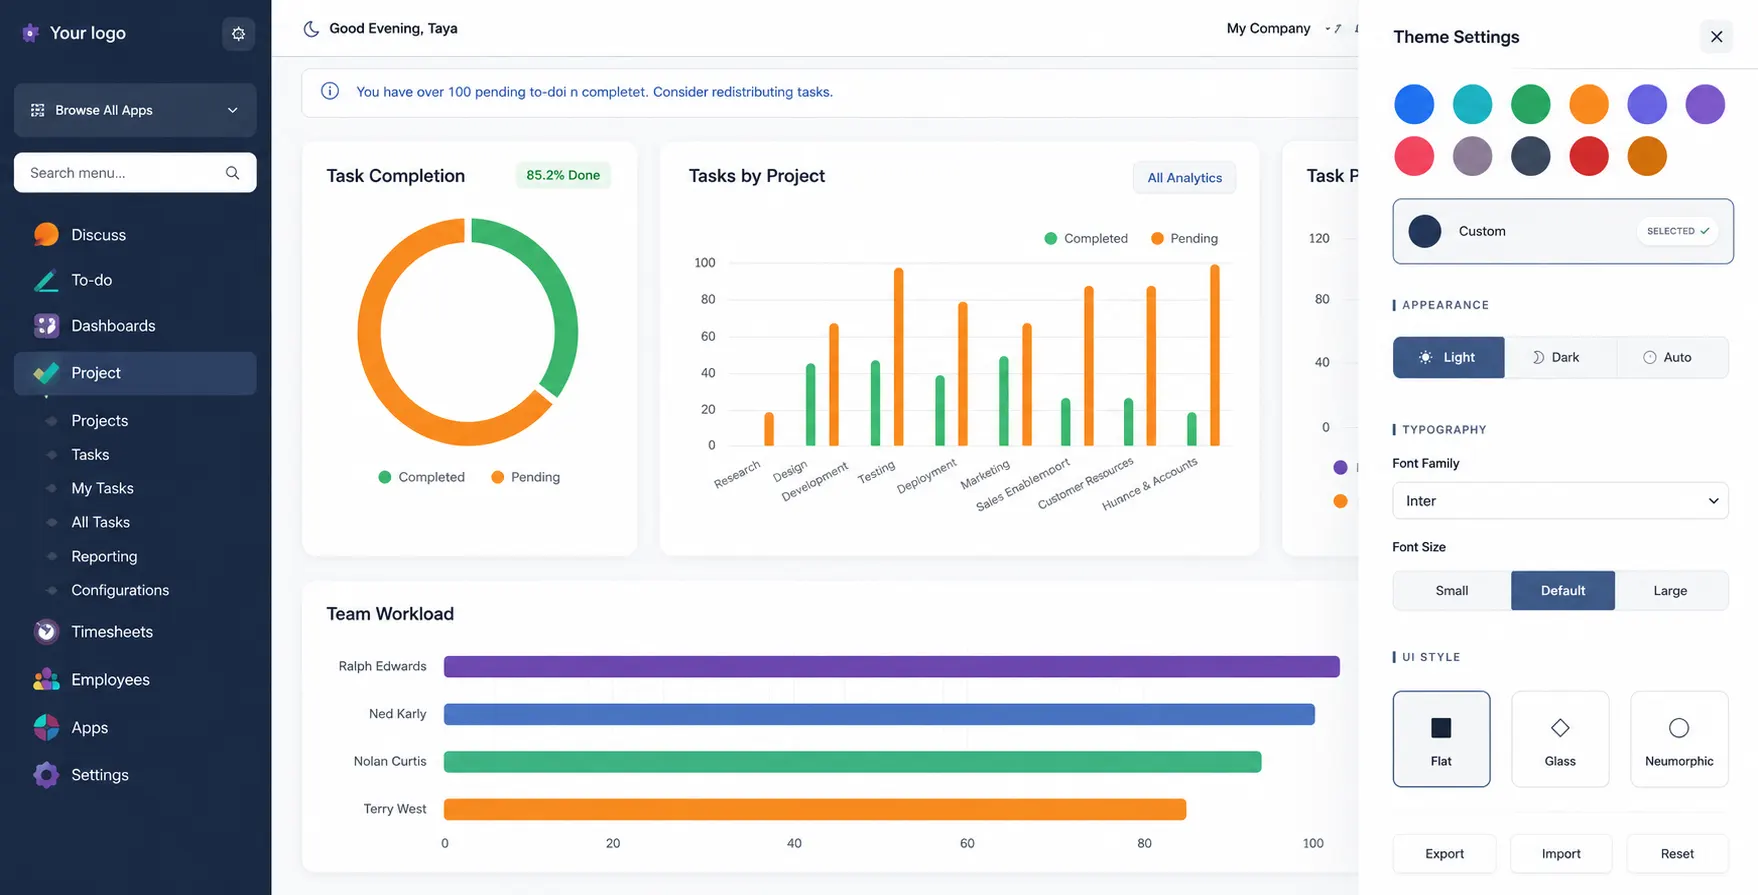Click the Nolan Curtis workload bar
Screen dimensions: 1758x895
tap(852, 762)
